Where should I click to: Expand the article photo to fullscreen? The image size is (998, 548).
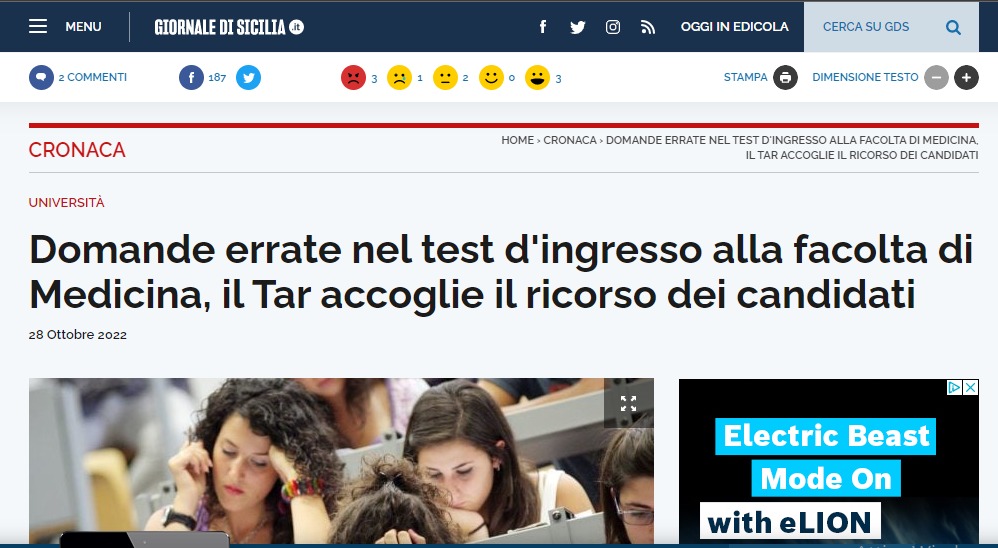click(628, 404)
